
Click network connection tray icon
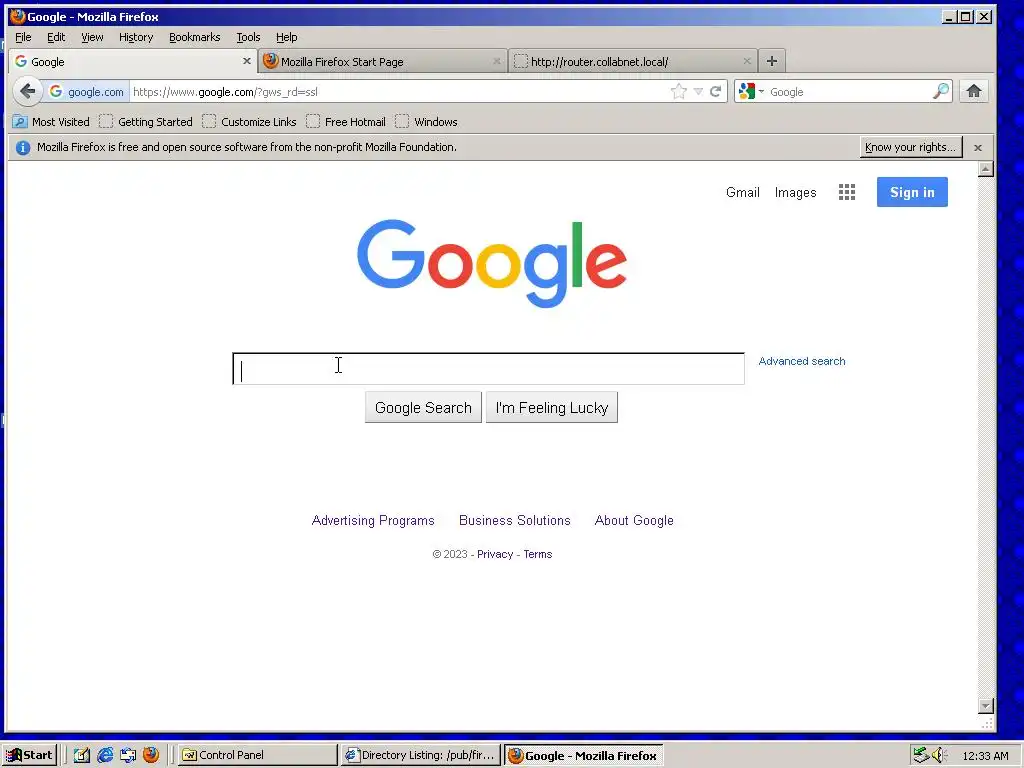921,755
